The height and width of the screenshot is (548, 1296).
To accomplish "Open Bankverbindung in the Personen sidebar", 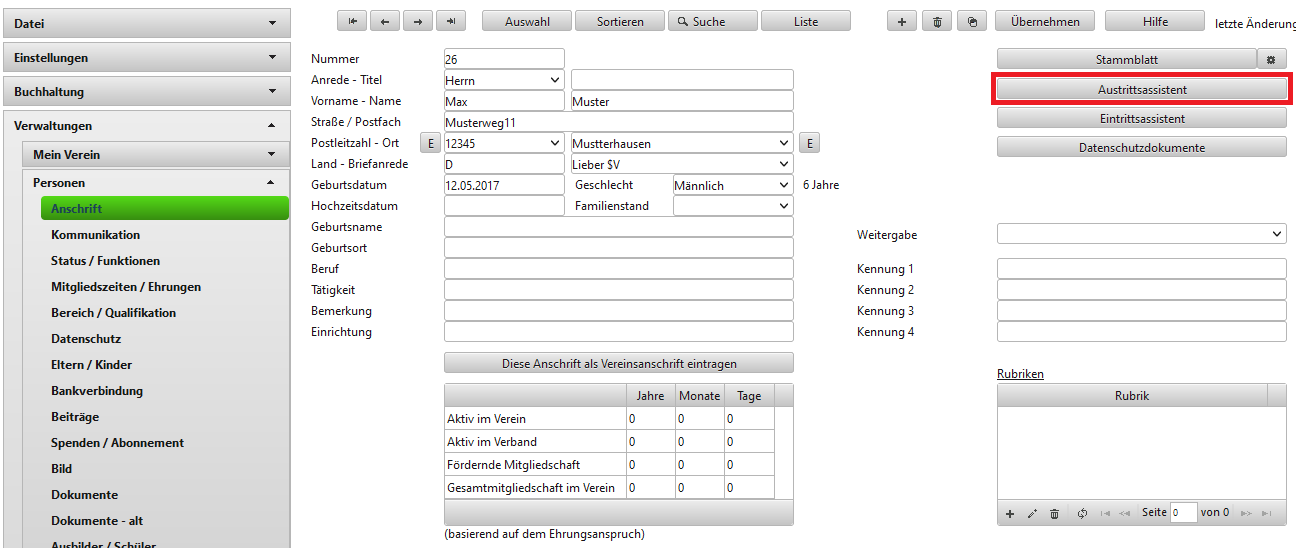I will click(x=97, y=391).
